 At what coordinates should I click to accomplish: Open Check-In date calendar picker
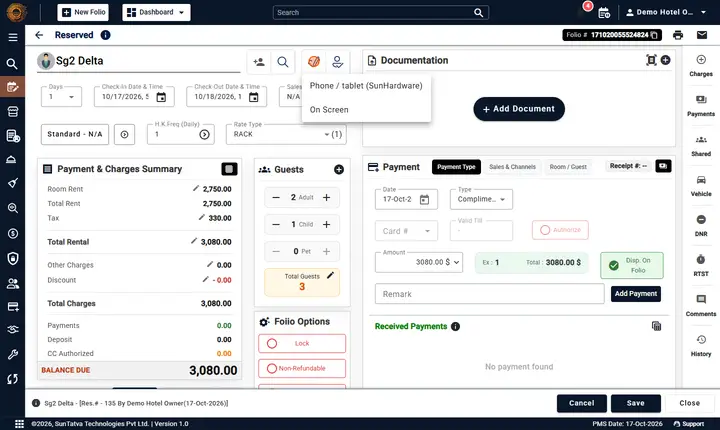tap(161, 97)
